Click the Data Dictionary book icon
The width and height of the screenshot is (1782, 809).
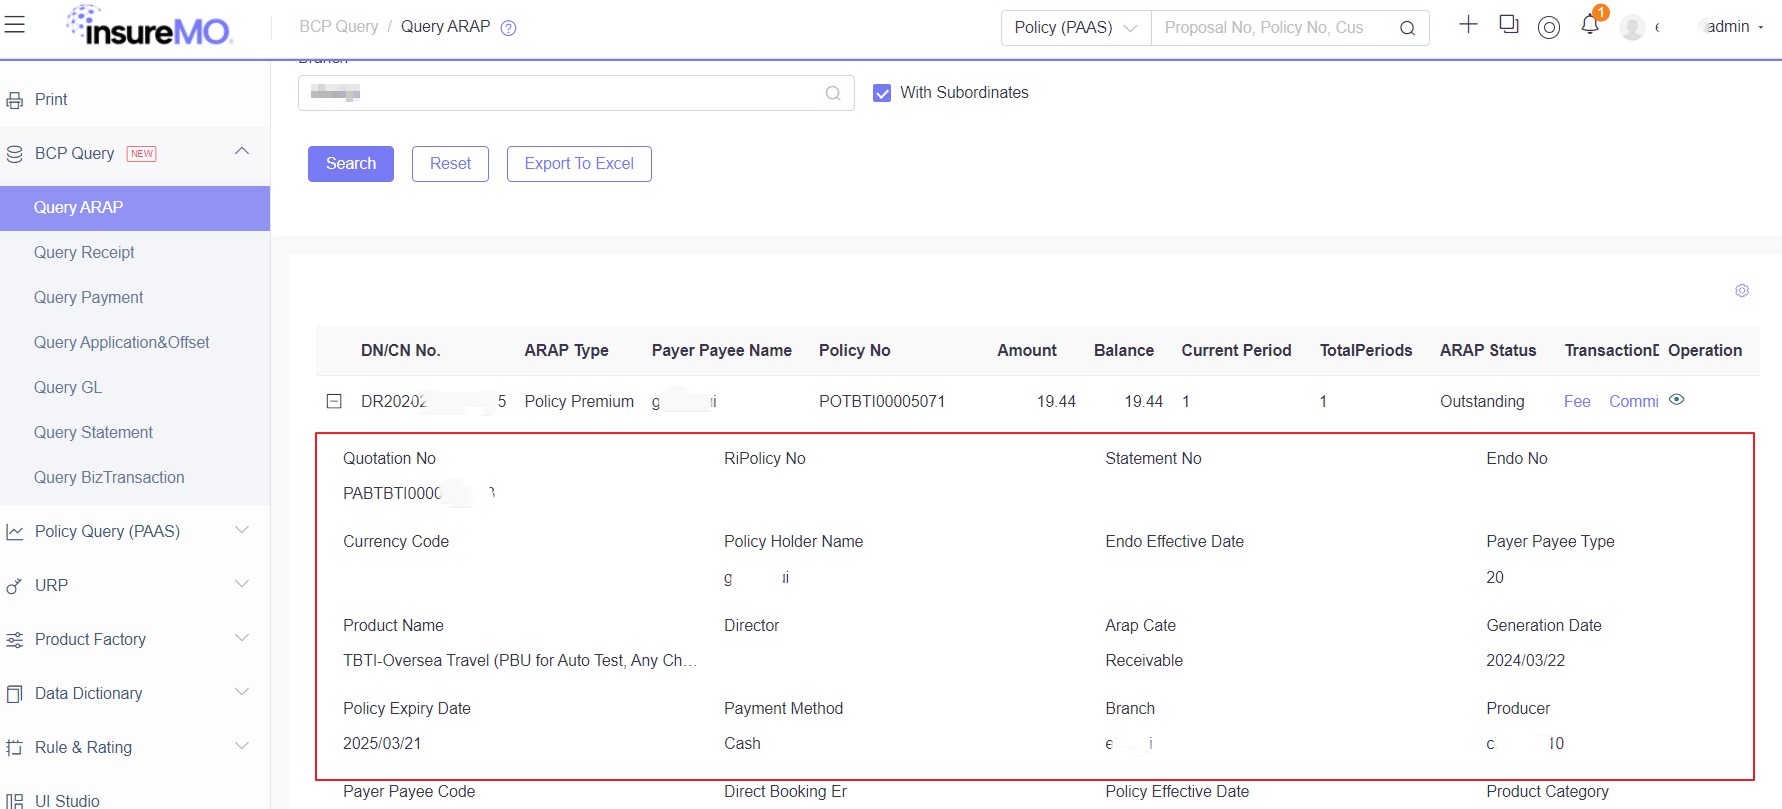pyautogui.click(x=14, y=694)
